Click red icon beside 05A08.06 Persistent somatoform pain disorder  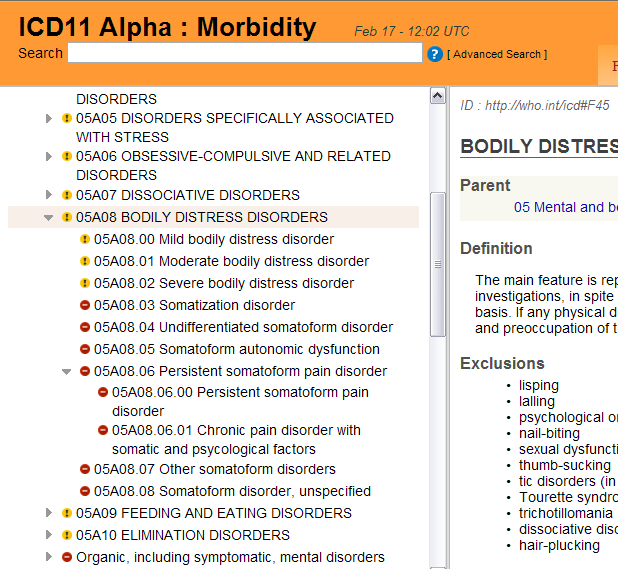point(85,371)
